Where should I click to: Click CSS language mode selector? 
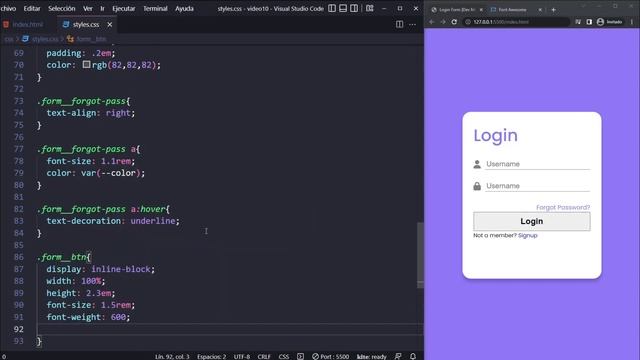click(284, 356)
